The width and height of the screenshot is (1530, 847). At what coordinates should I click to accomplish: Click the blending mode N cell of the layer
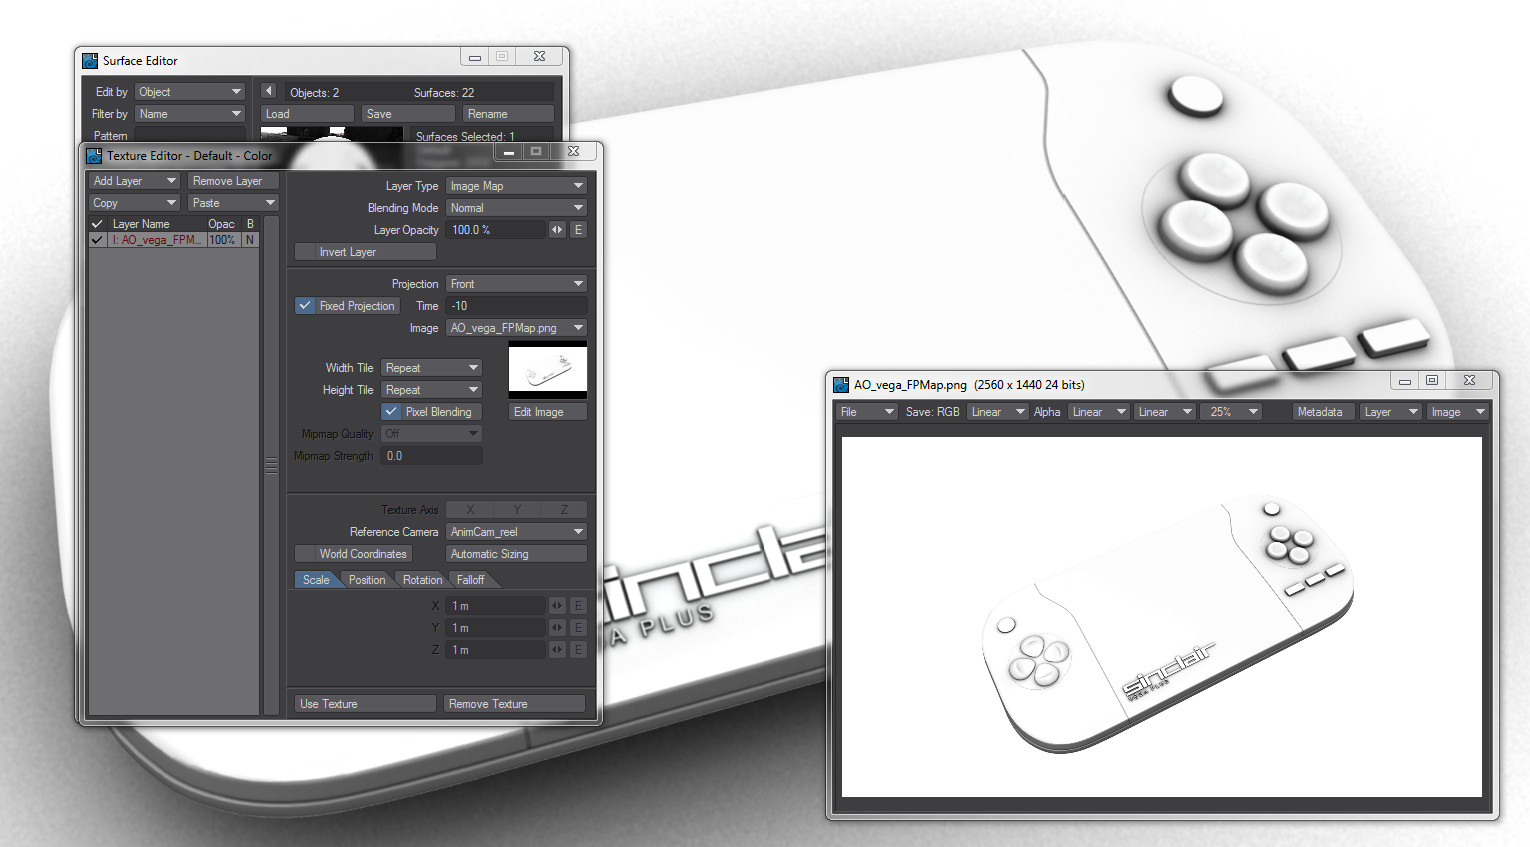point(250,240)
